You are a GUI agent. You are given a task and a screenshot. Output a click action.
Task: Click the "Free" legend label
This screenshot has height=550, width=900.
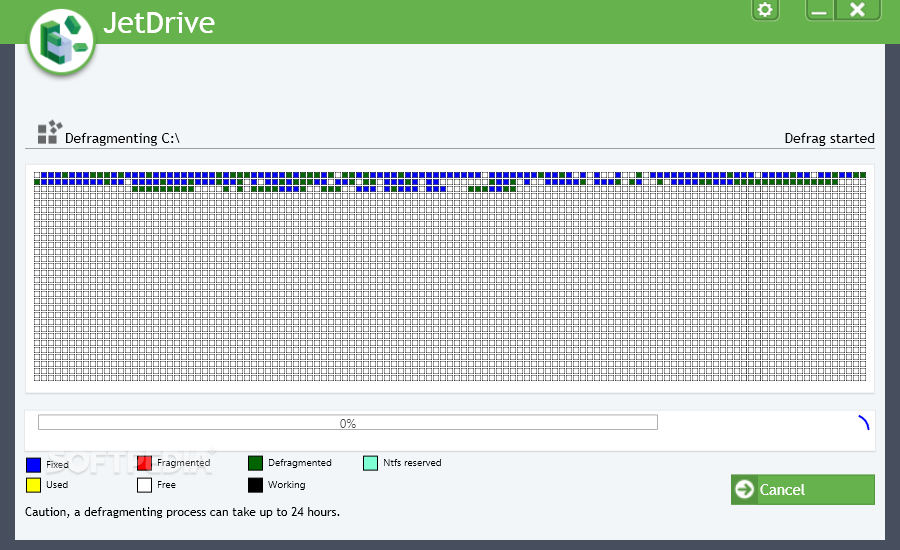tap(166, 485)
